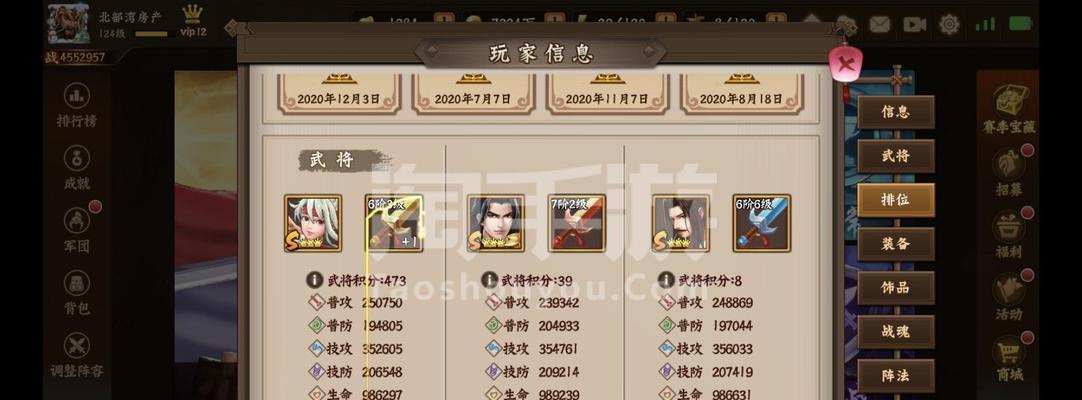This screenshot has height=400, width=1082.
Task: Switch to the 信息 tab
Action: pos(896,112)
